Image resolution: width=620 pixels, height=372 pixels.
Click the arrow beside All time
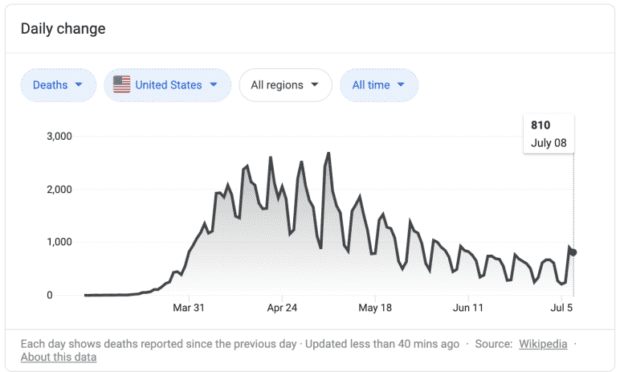pos(401,85)
